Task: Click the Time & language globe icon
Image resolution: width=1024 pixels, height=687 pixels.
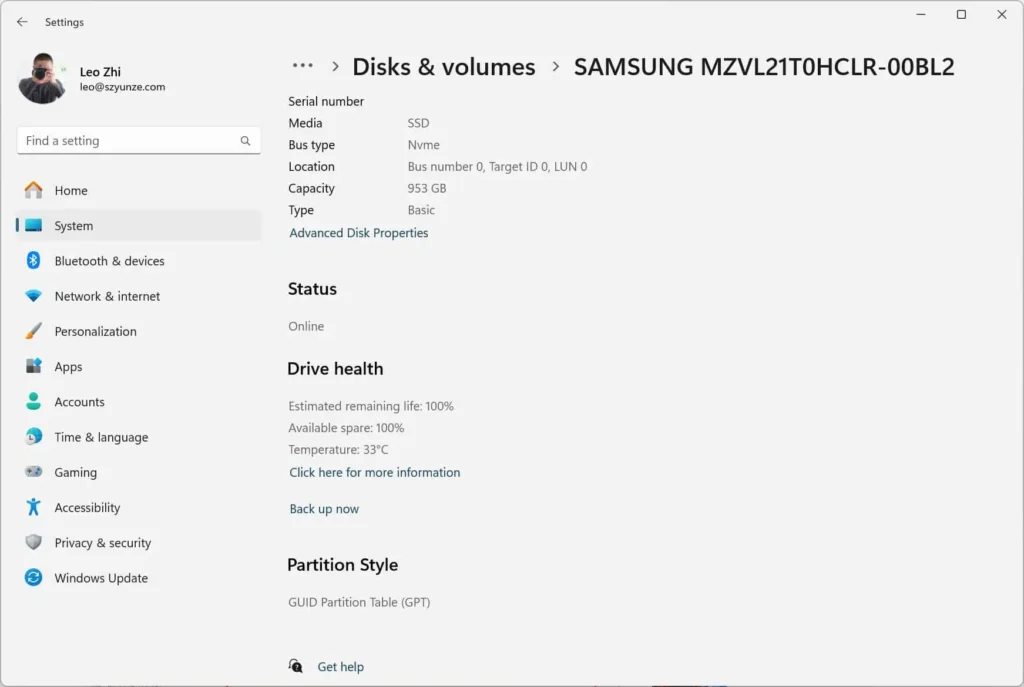Action: (33, 436)
